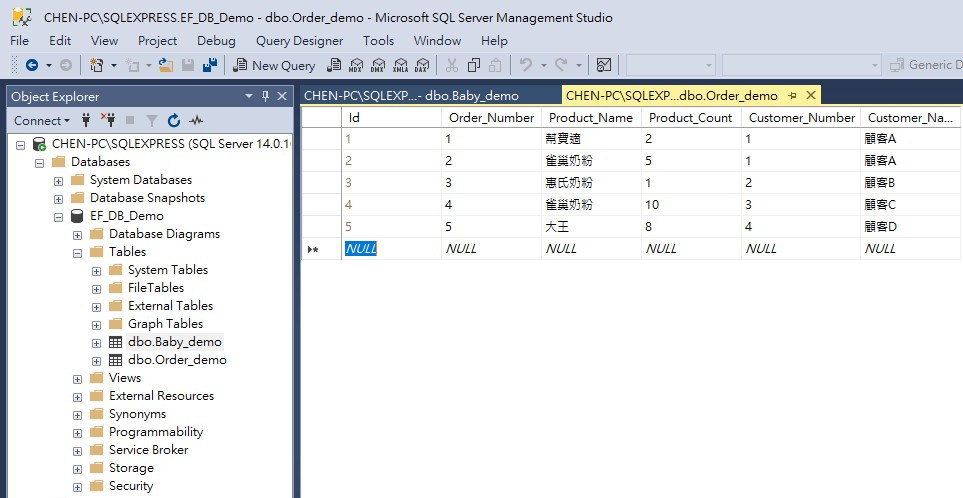The height and width of the screenshot is (498, 963).
Task: Click the Product_Count cell showing 10
Action: 691,204
